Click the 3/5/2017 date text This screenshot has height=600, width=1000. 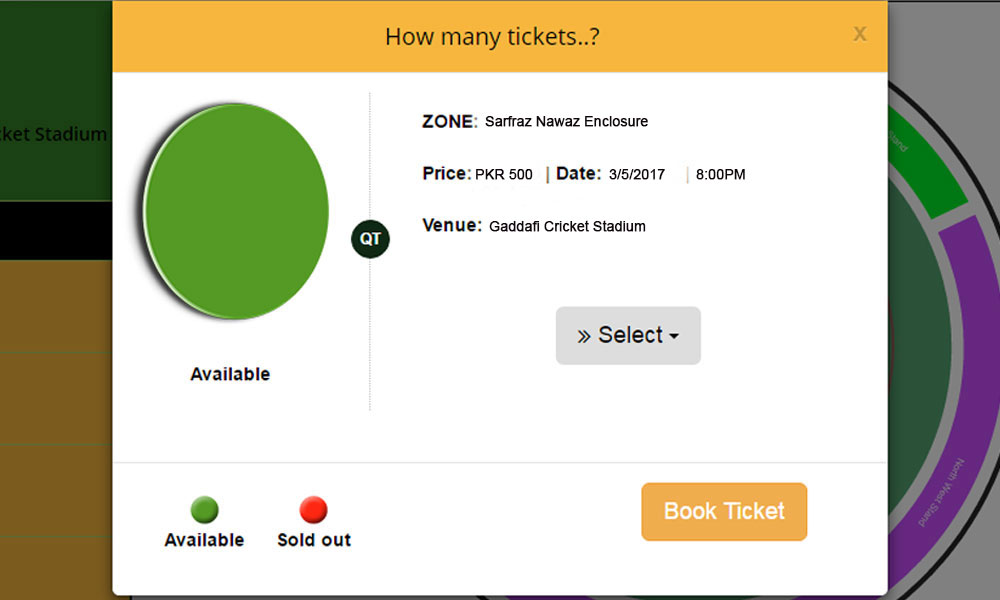click(636, 175)
